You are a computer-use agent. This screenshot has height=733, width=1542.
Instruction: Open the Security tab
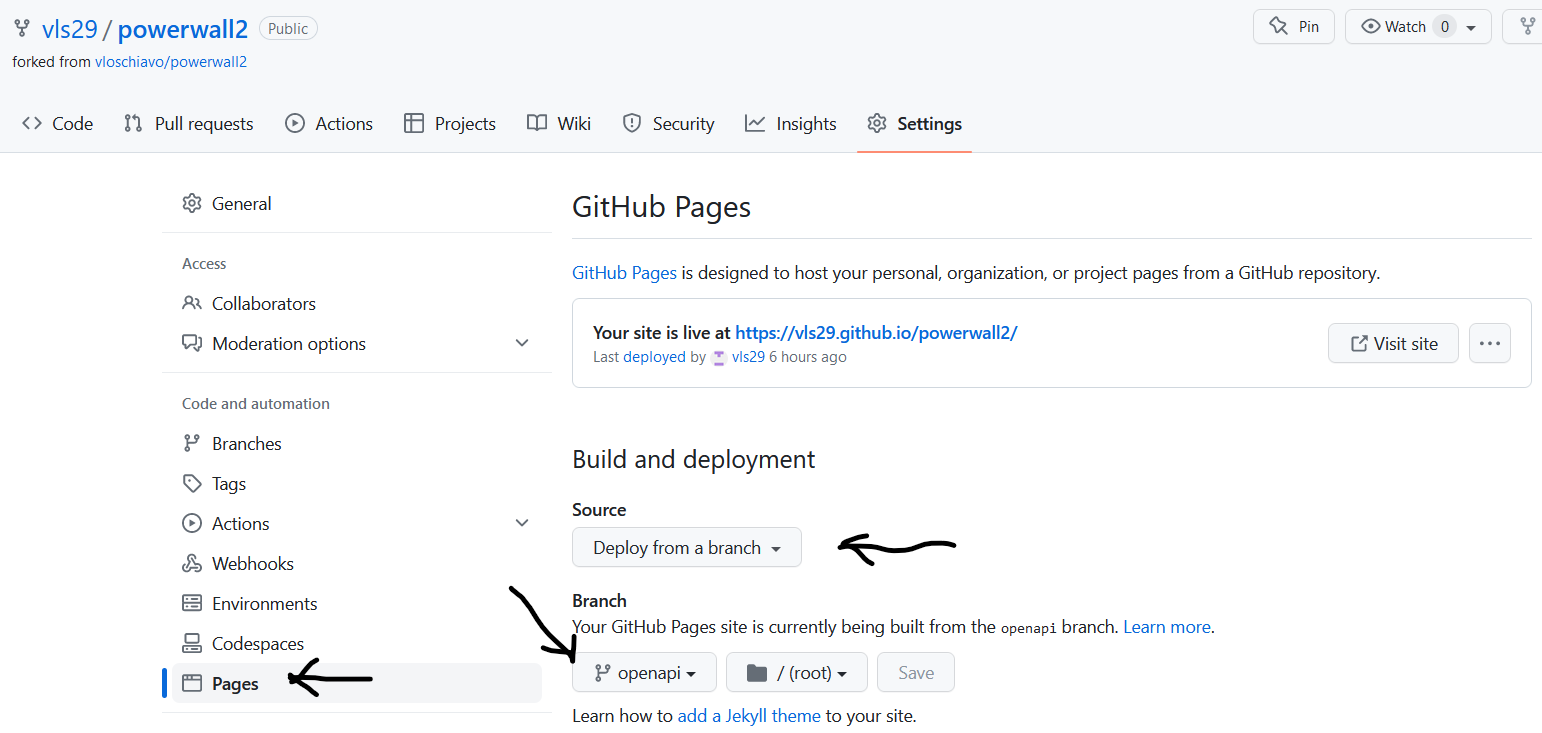pyautogui.click(x=668, y=124)
